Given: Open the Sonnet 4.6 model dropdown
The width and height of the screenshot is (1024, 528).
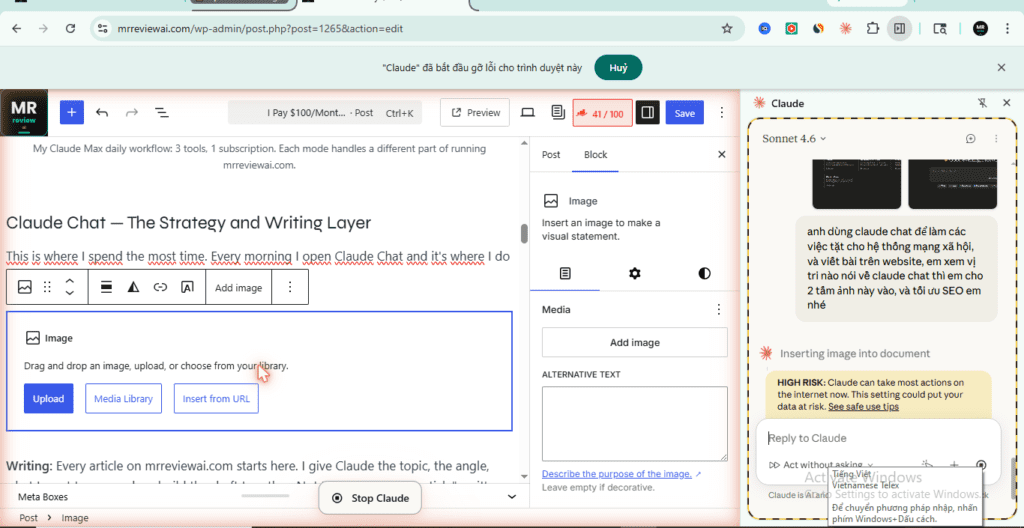Looking at the screenshot, I should click(795, 139).
